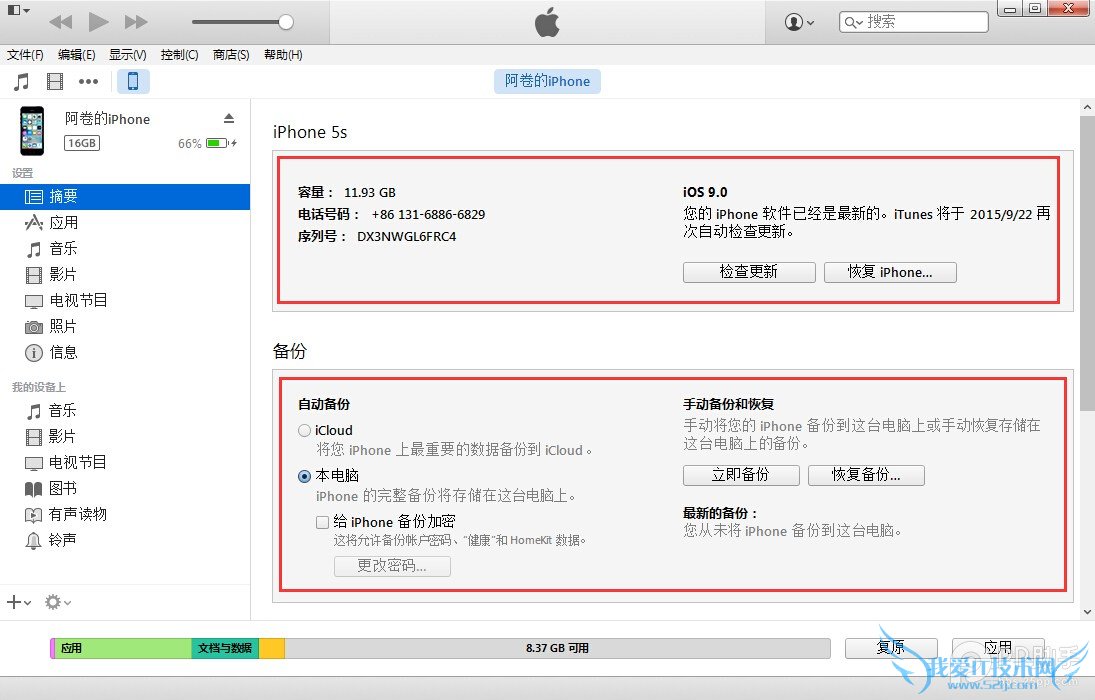This screenshot has width=1095, height=700.
Task: Open the Movies library film icon
Action: (55, 82)
